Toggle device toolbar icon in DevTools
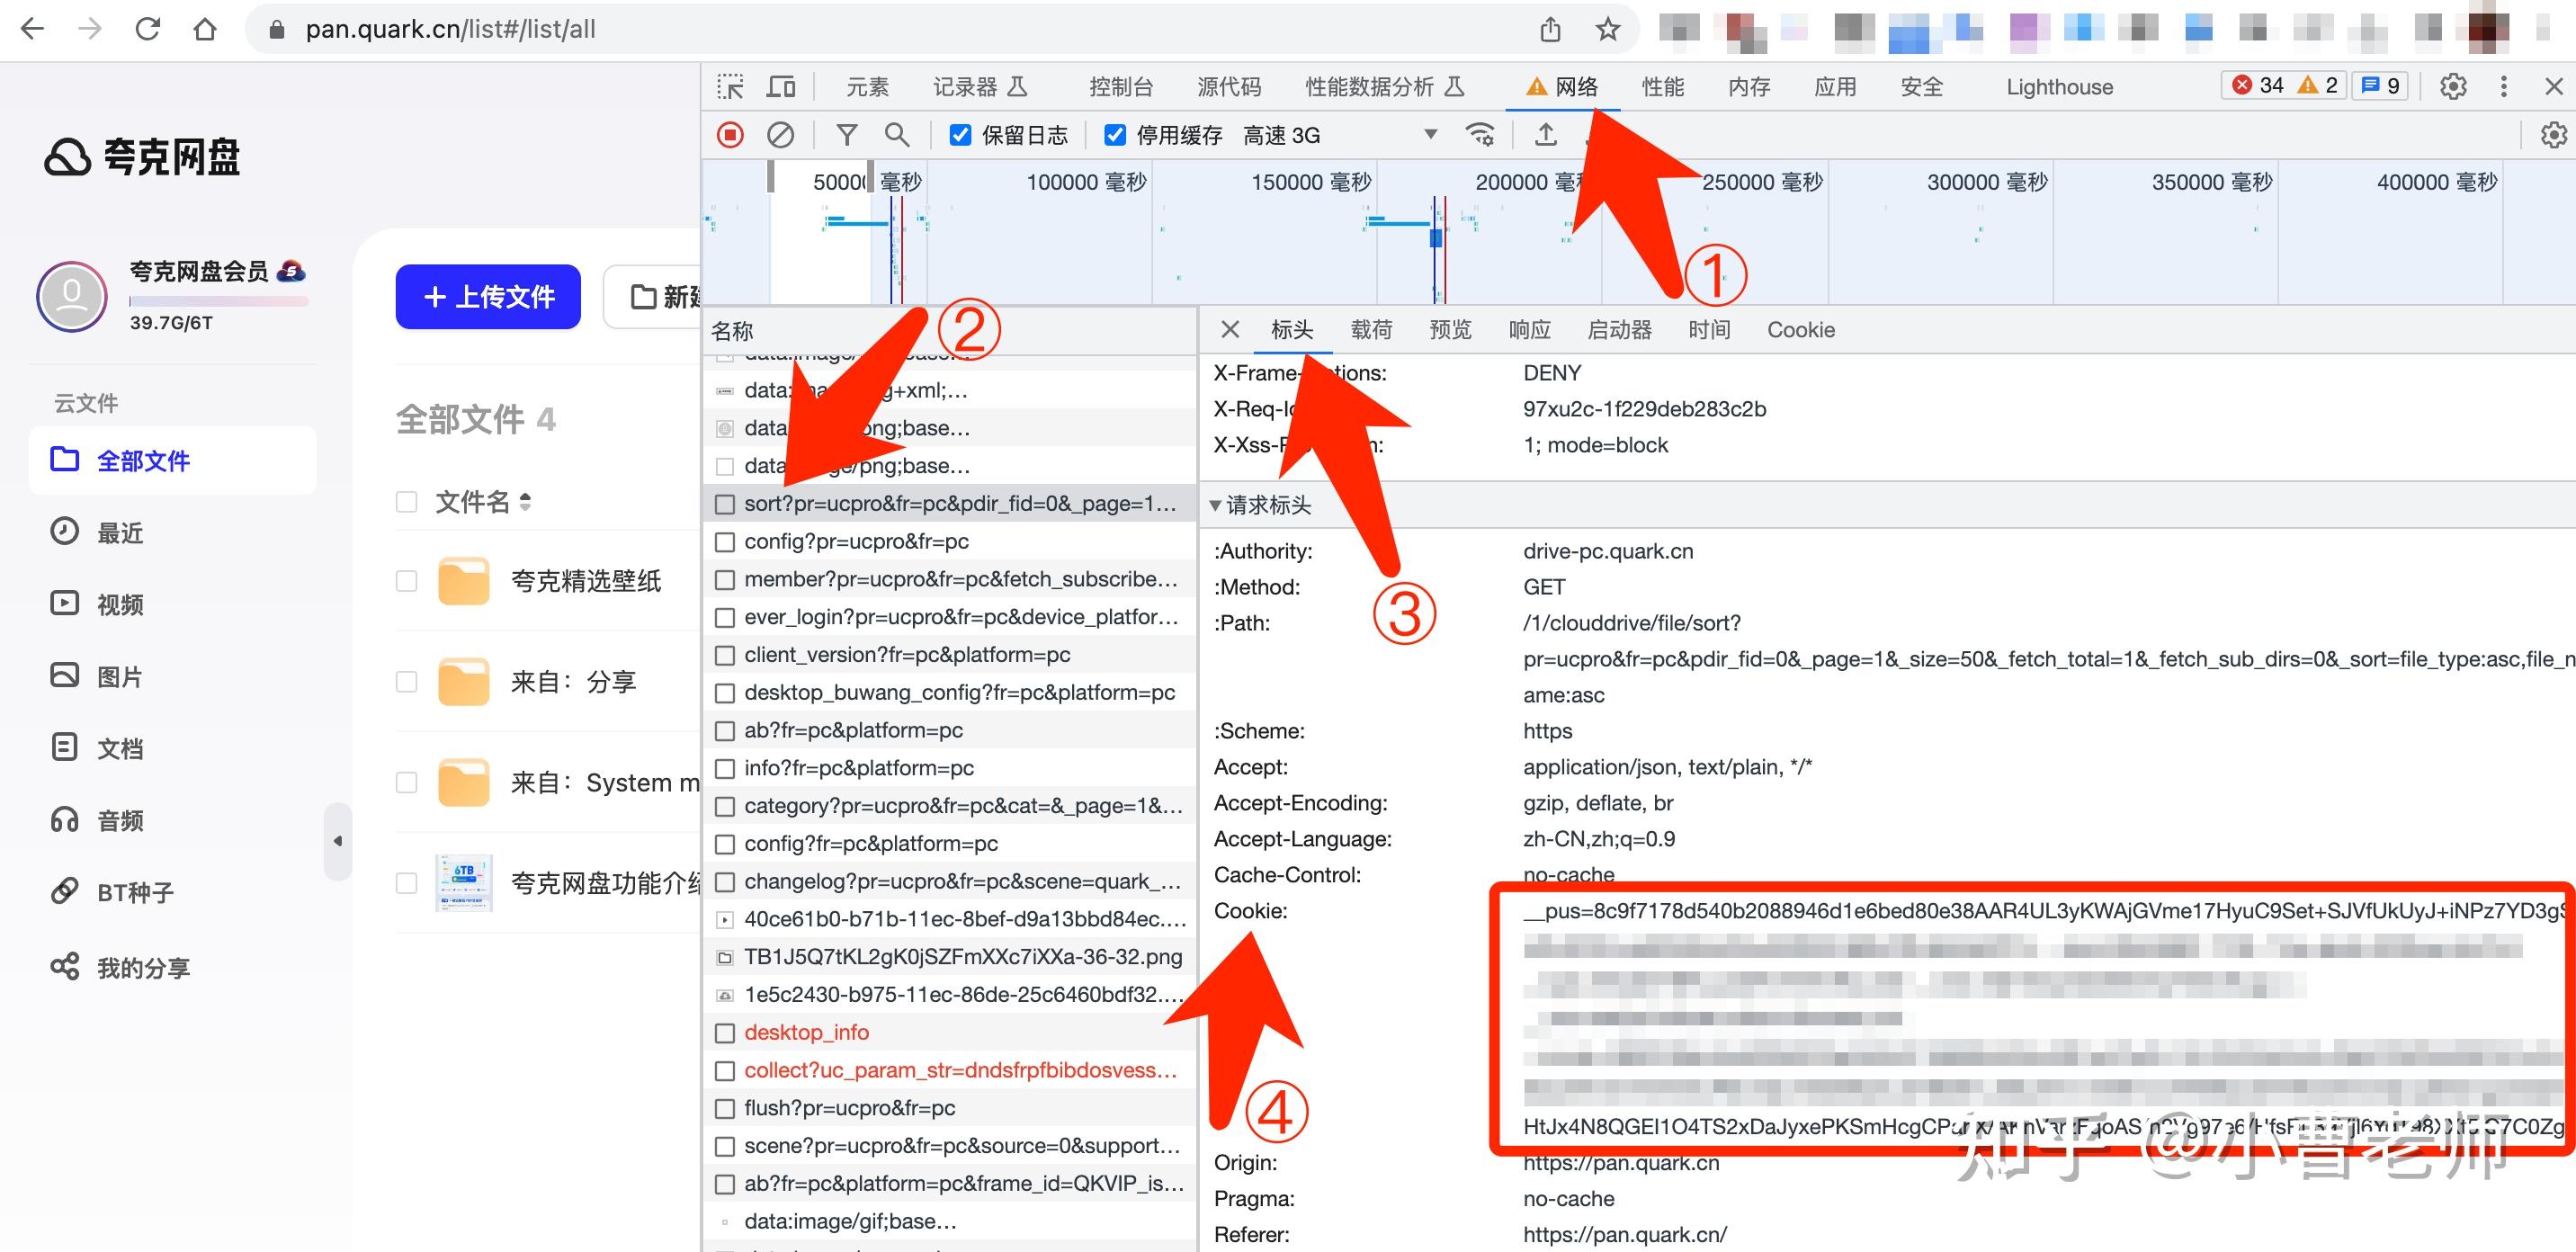2576x1252 pixels. [x=781, y=87]
